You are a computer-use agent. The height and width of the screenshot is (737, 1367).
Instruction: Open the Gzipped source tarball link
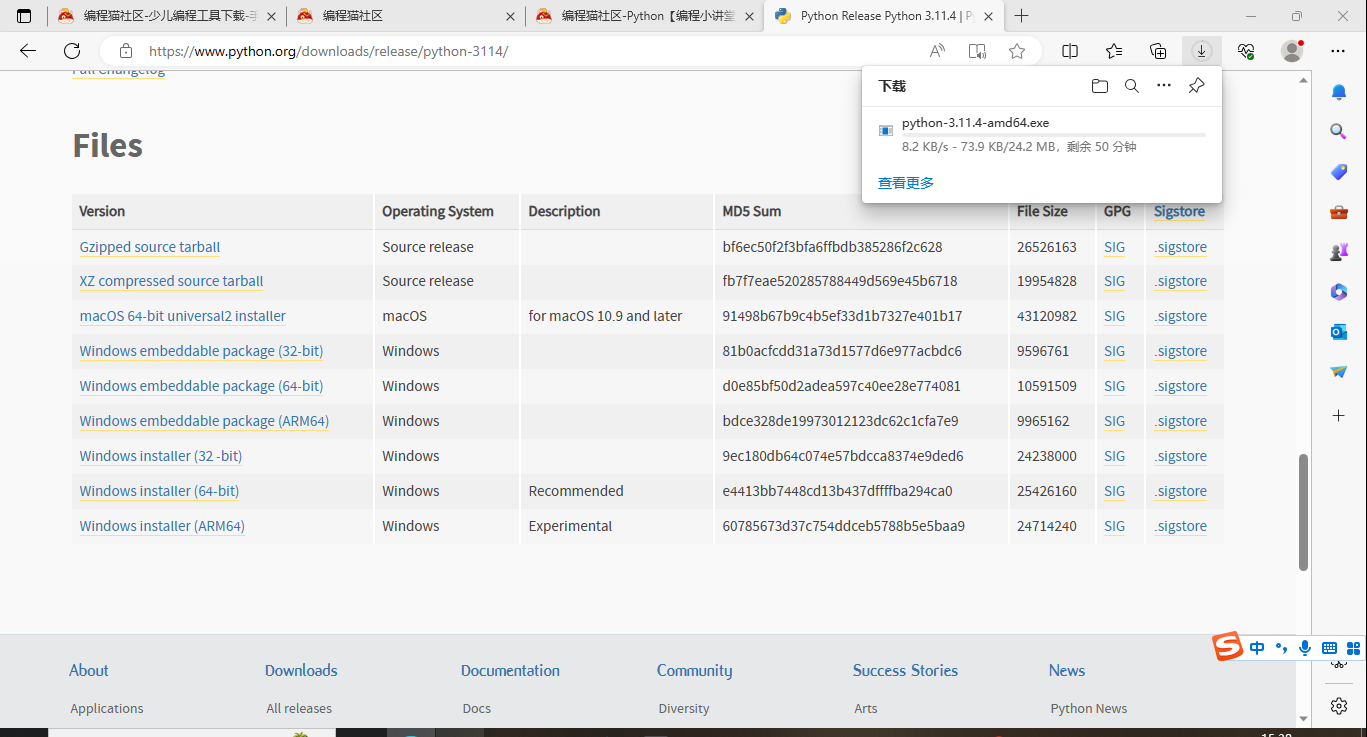click(x=150, y=247)
